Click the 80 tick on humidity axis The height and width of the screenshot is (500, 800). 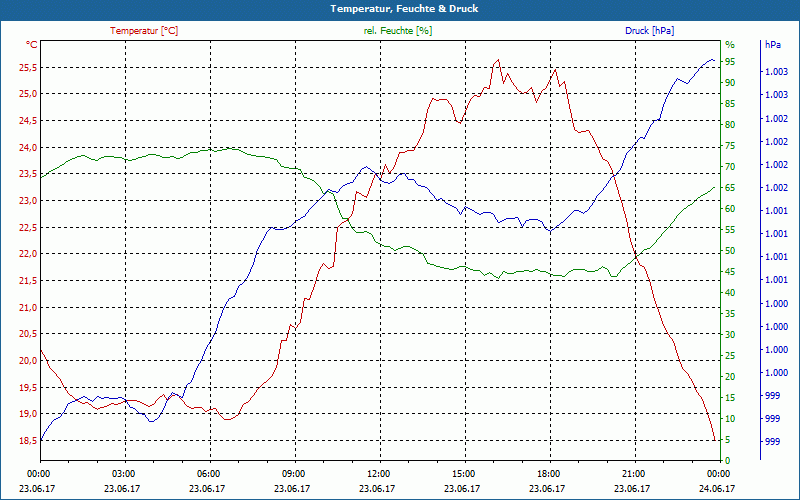tap(730, 124)
